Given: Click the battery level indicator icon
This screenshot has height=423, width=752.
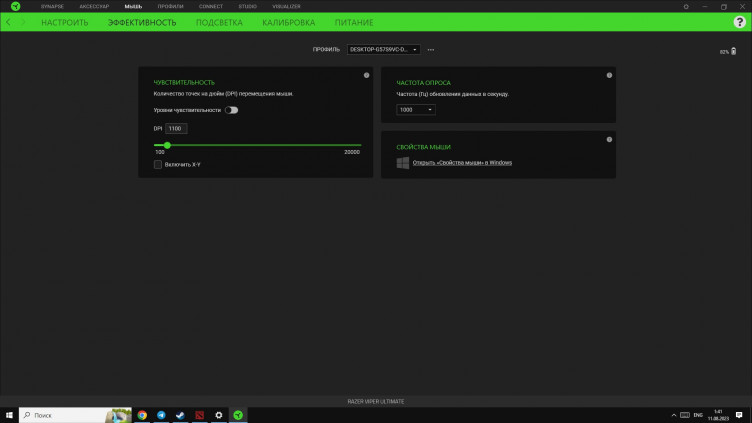Looking at the screenshot, I should tap(731, 51).
